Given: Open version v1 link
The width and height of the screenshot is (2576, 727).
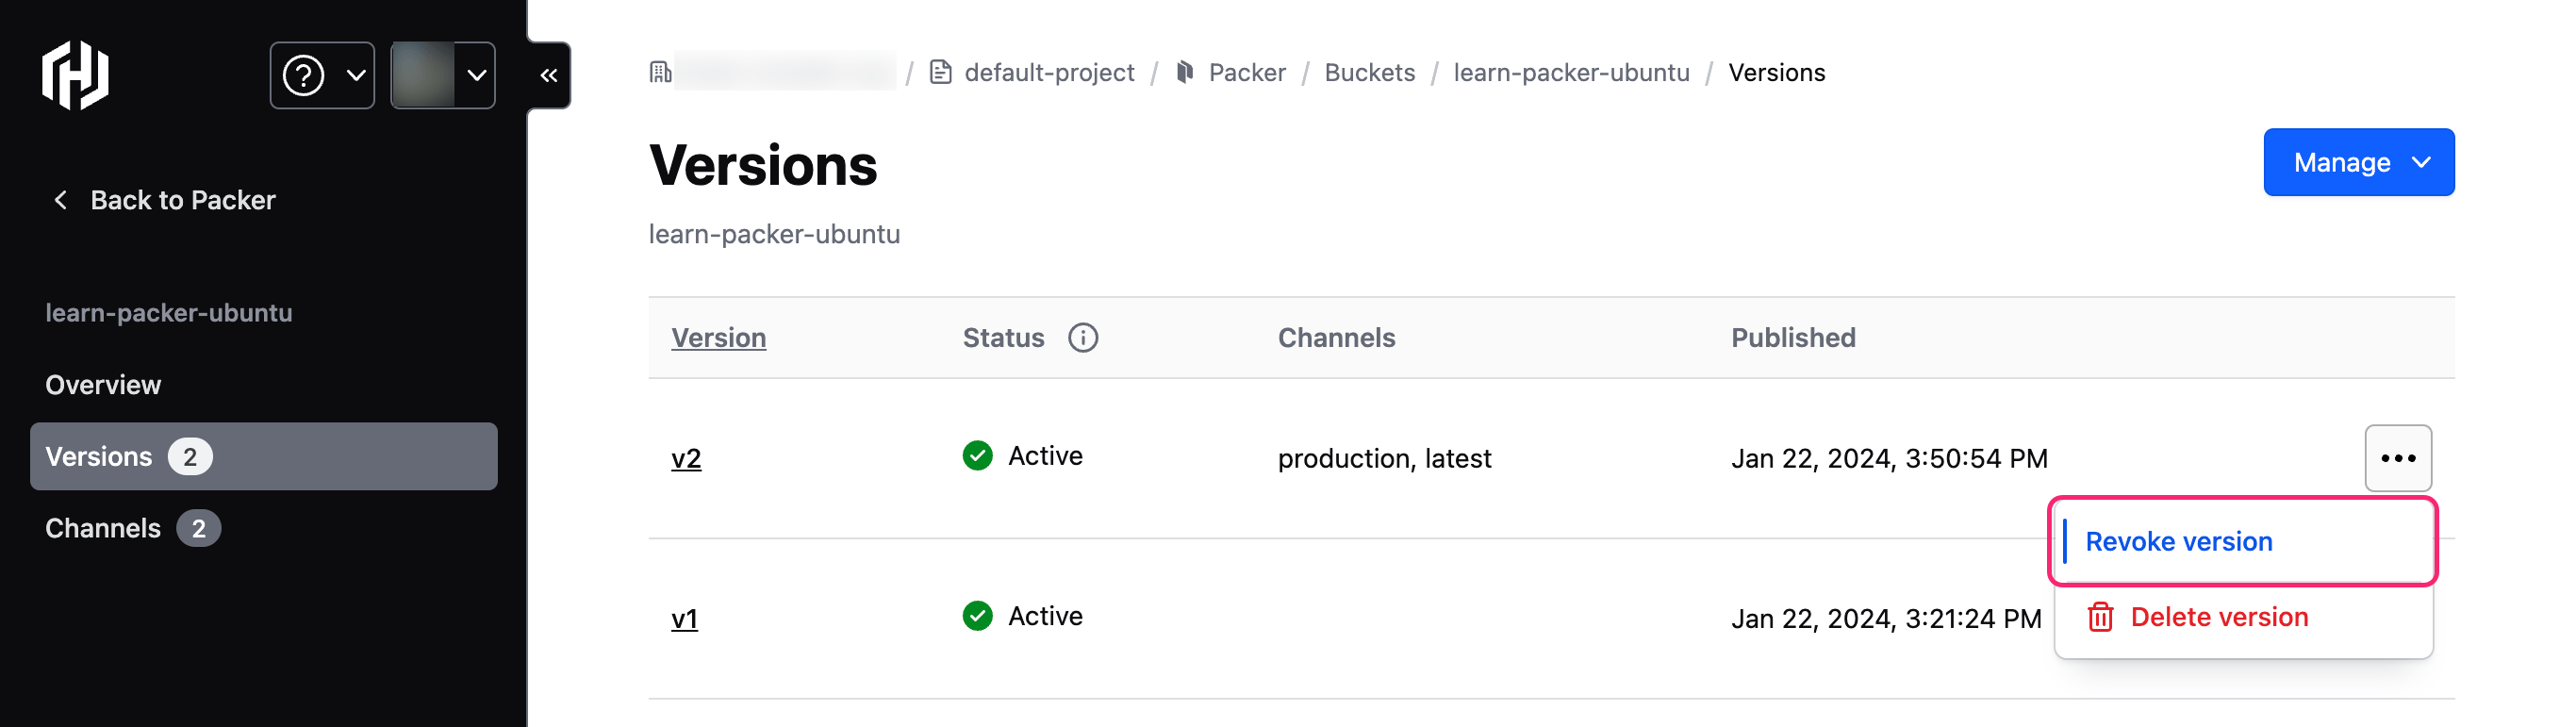Looking at the screenshot, I should pos(684,618).
